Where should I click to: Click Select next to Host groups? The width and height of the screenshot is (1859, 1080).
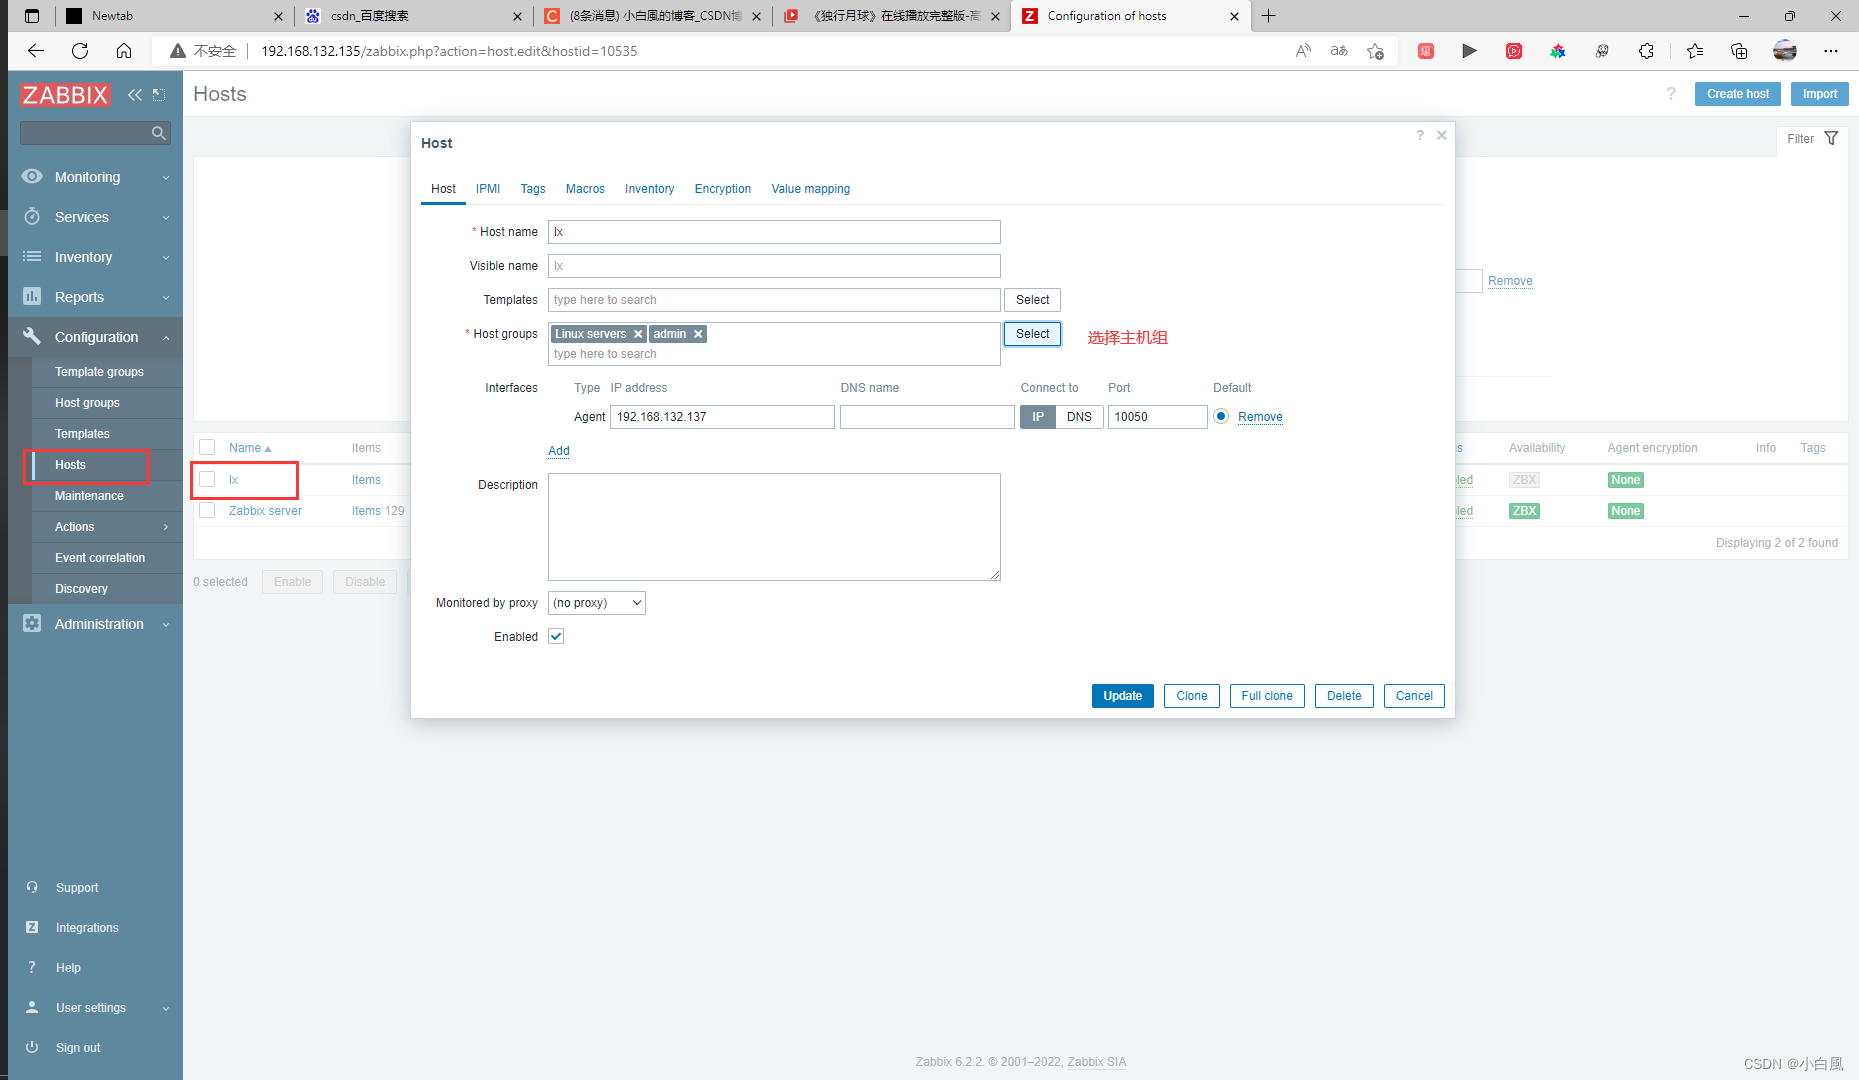1032,334
